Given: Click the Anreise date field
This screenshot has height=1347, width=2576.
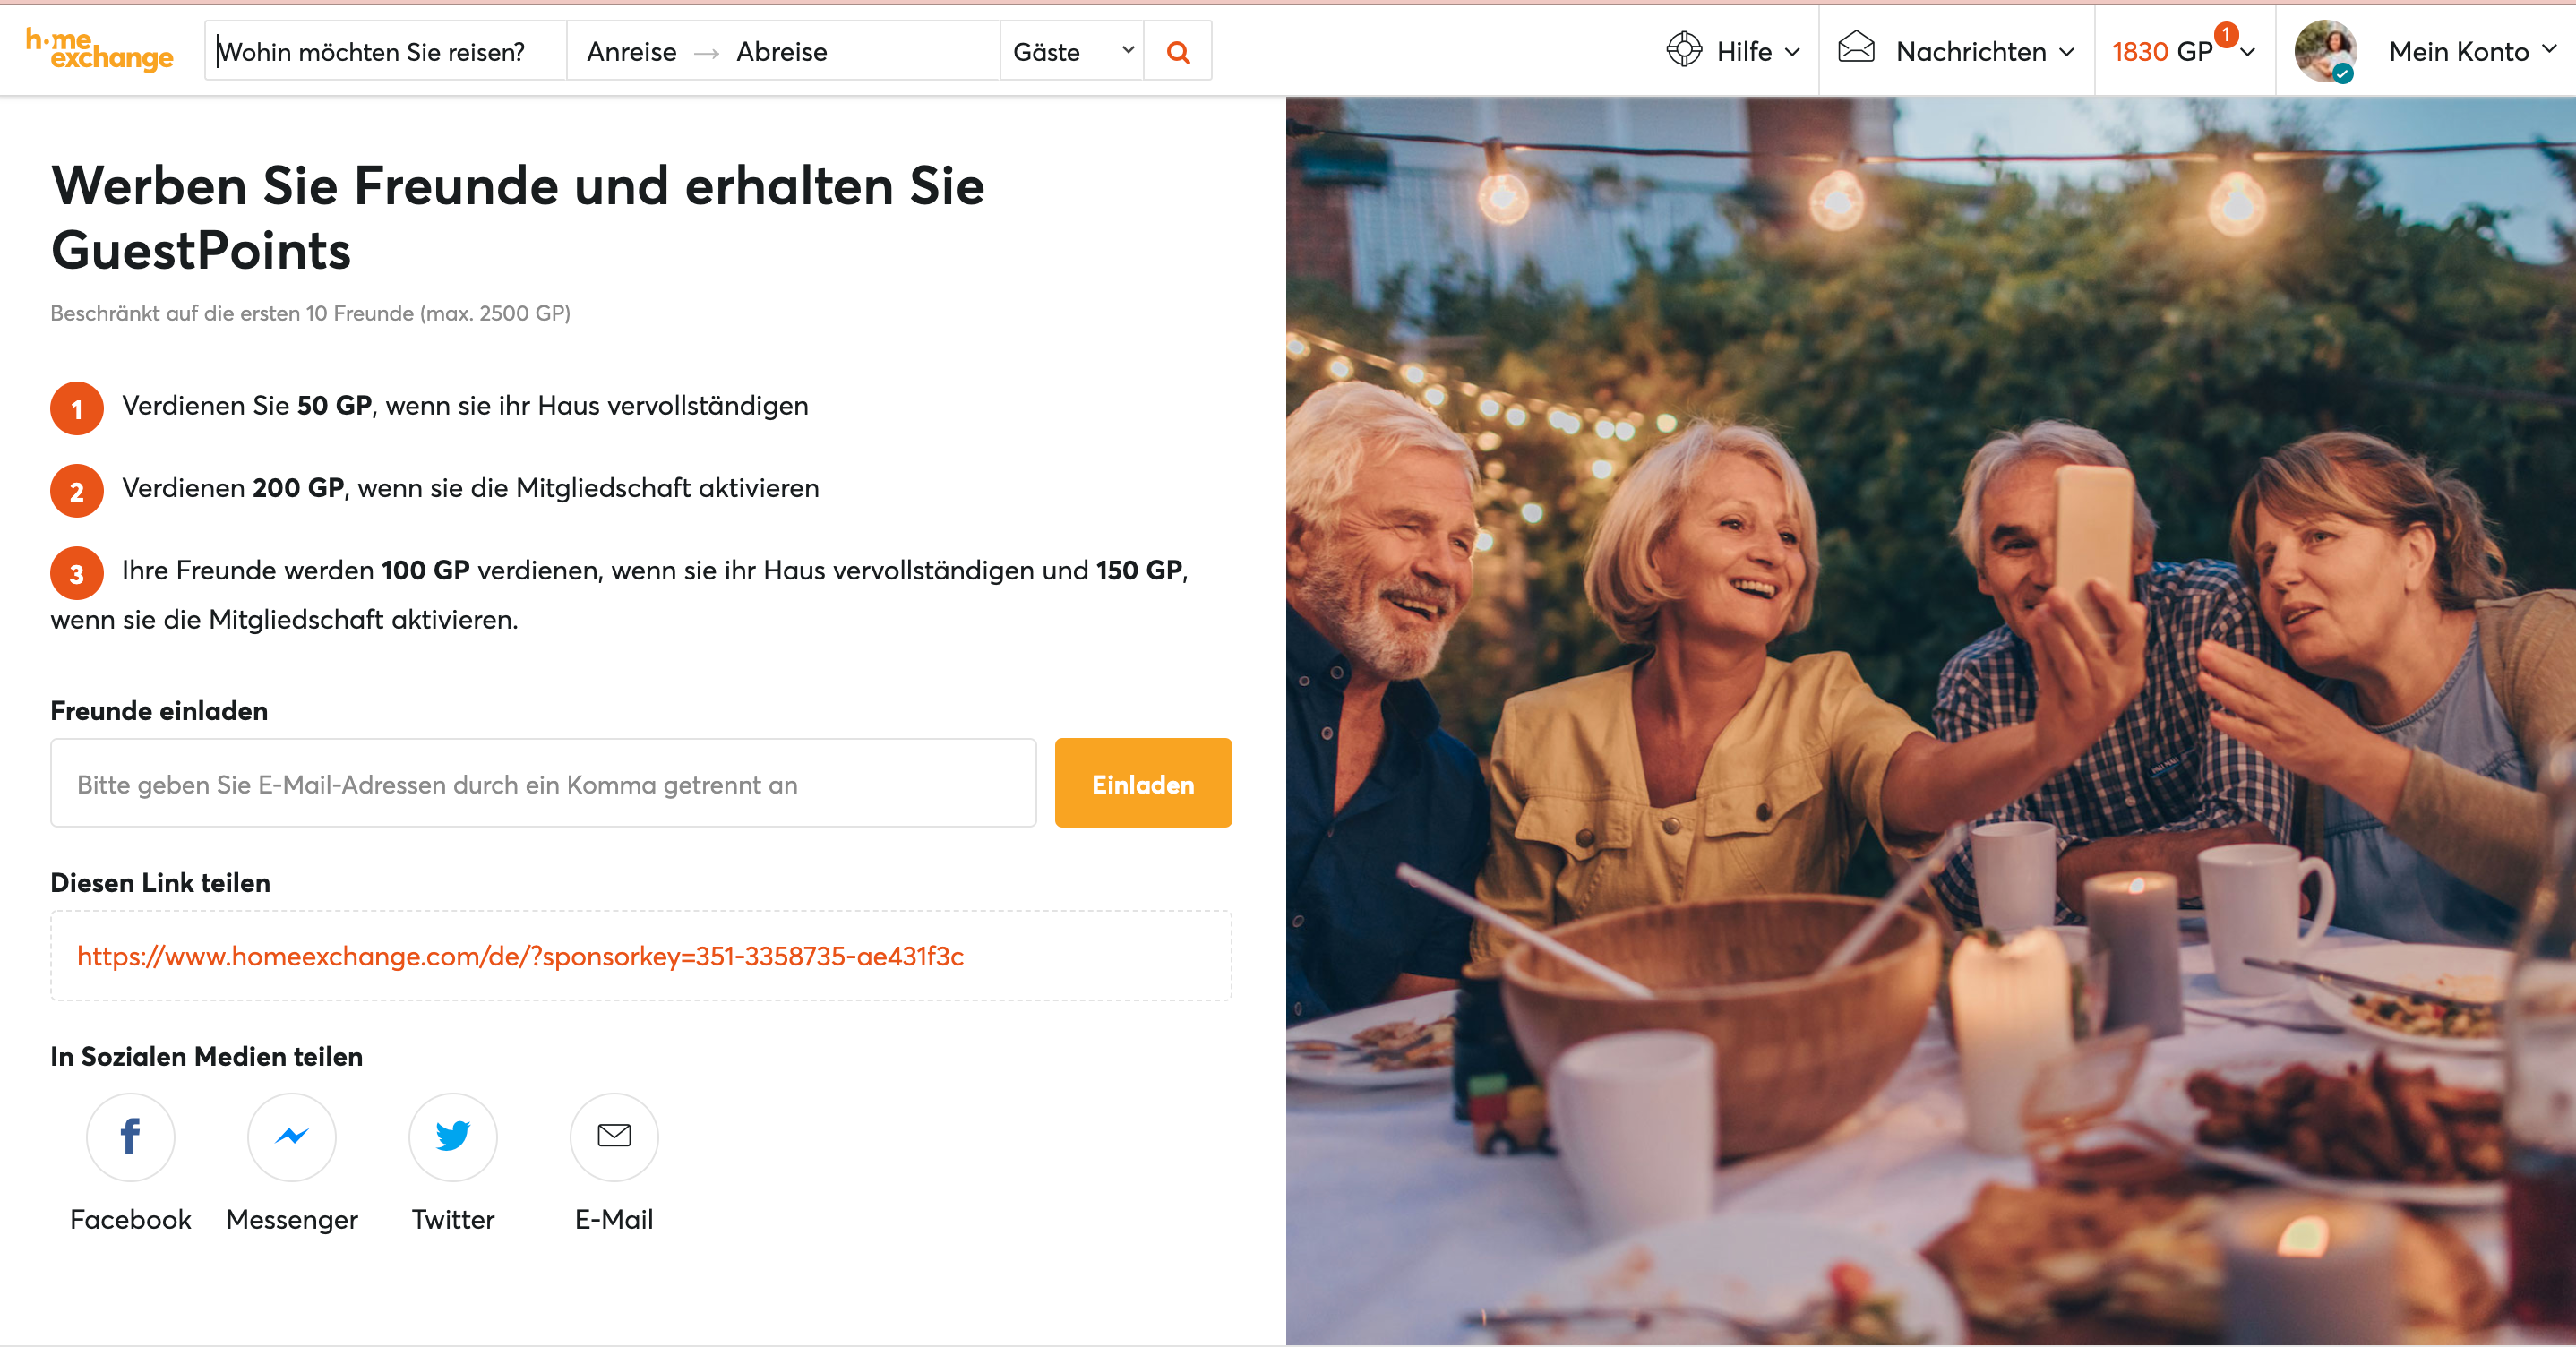Looking at the screenshot, I should pyautogui.click(x=631, y=51).
